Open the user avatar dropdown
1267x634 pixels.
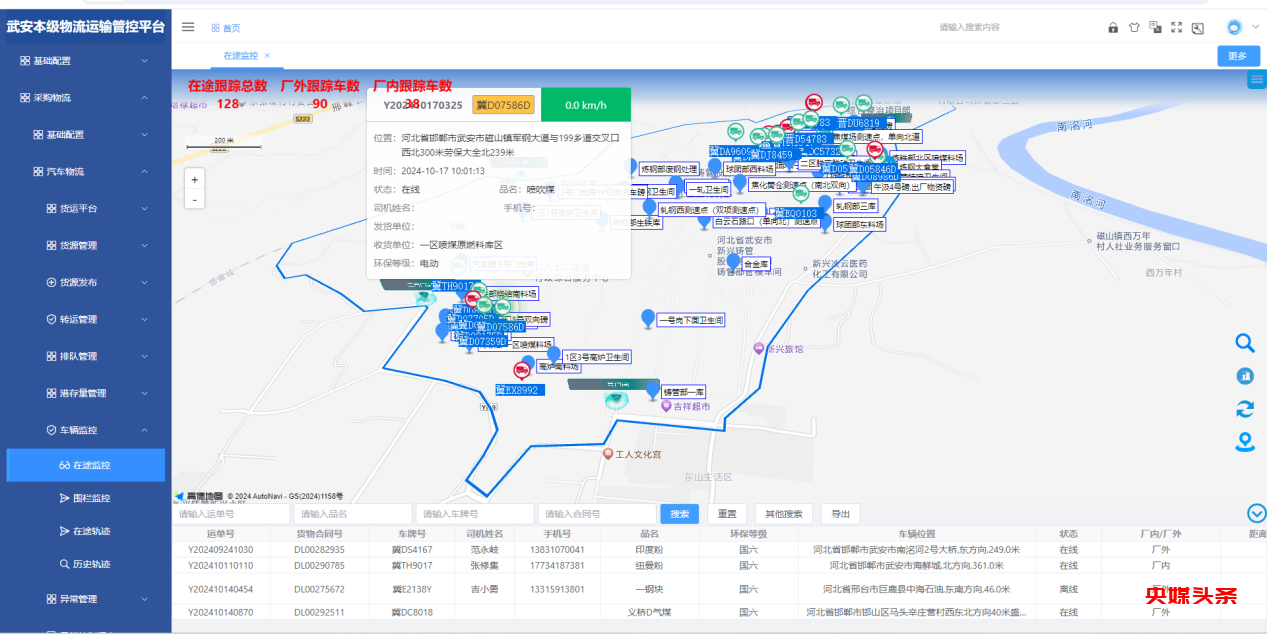1239,27
